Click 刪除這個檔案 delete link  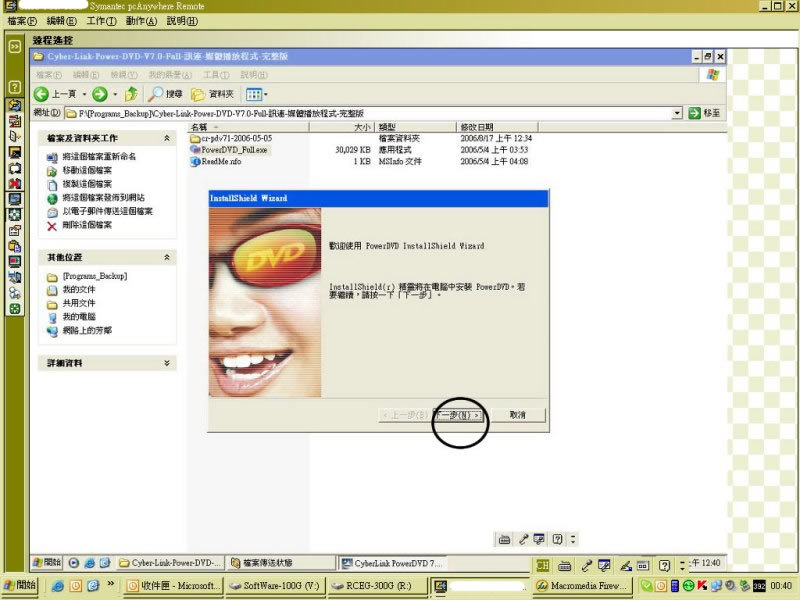pos(87,225)
